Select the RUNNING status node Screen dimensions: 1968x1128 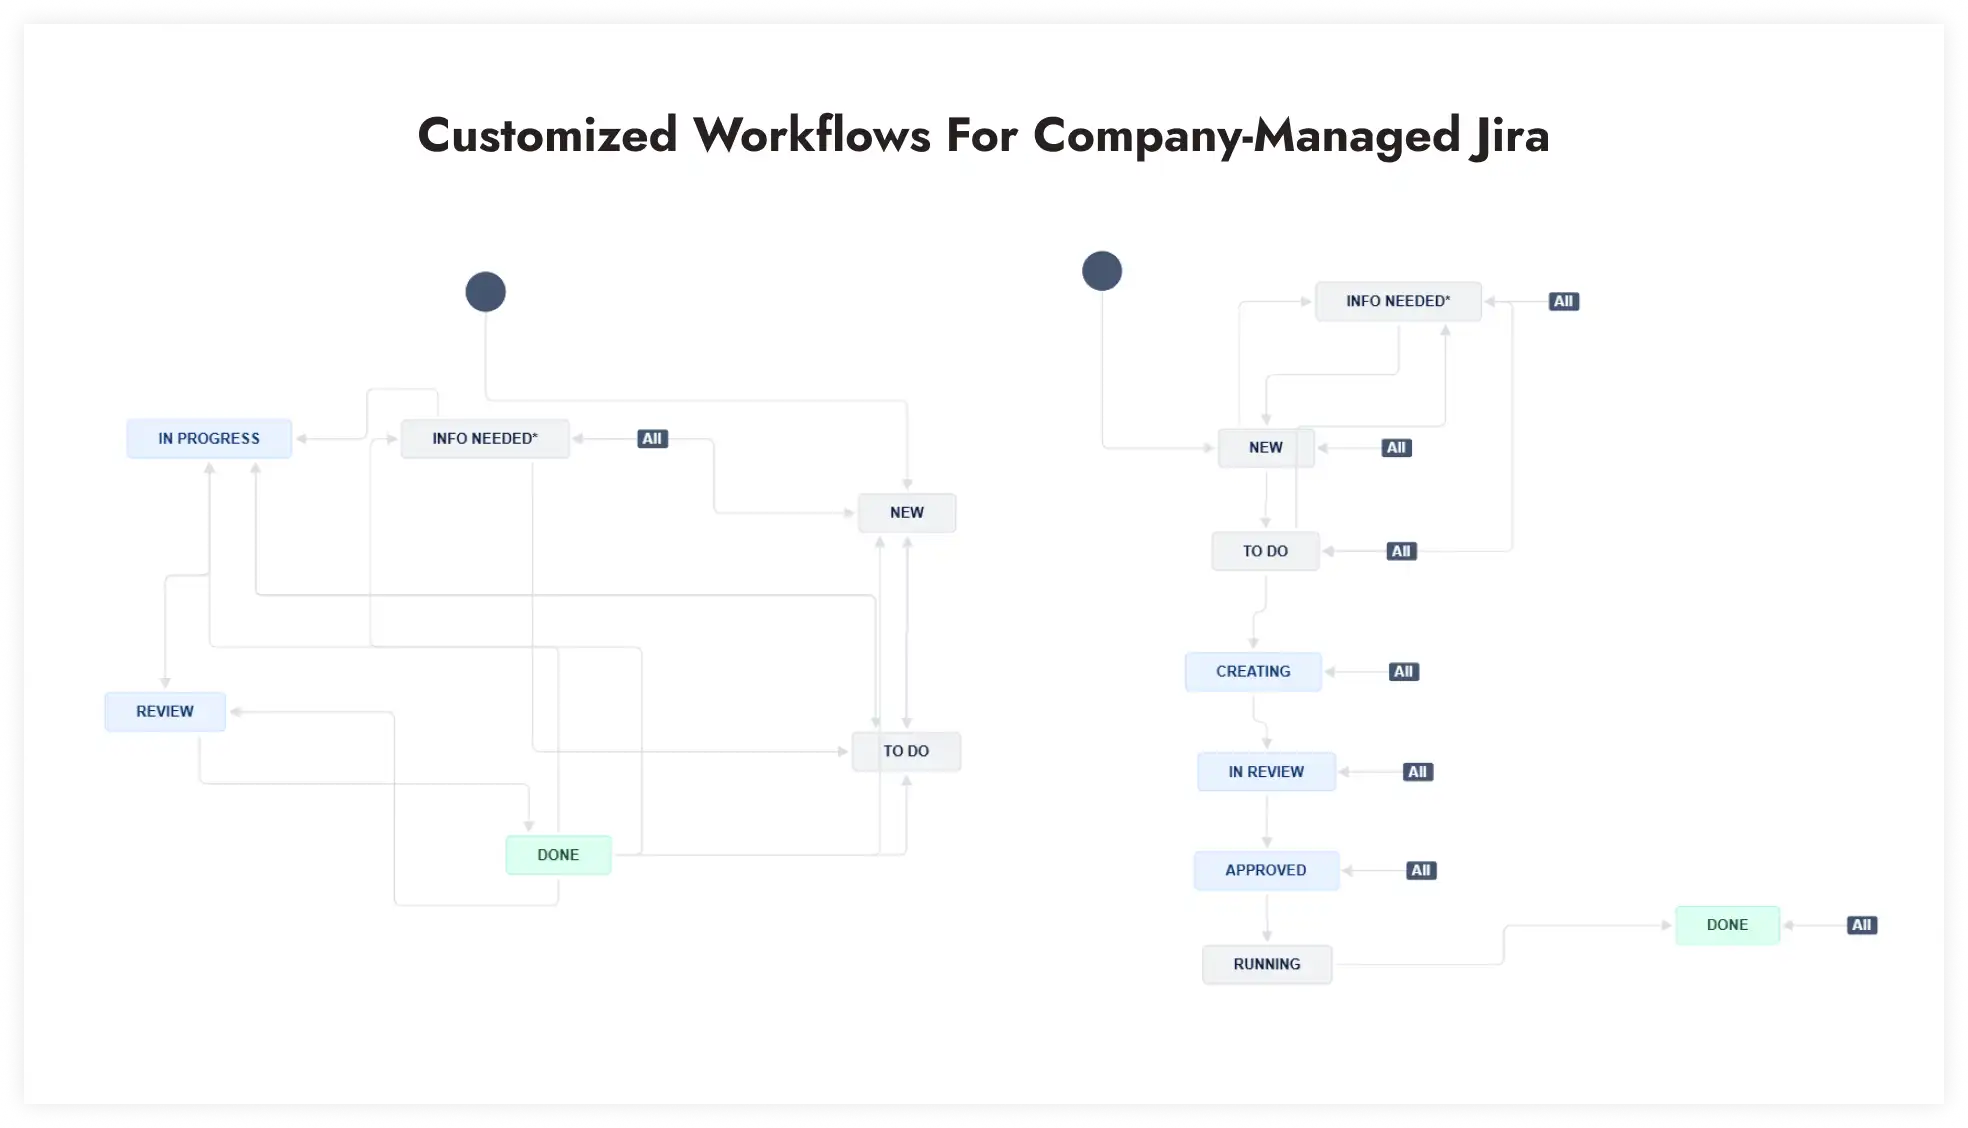[x=1267, y=965]
